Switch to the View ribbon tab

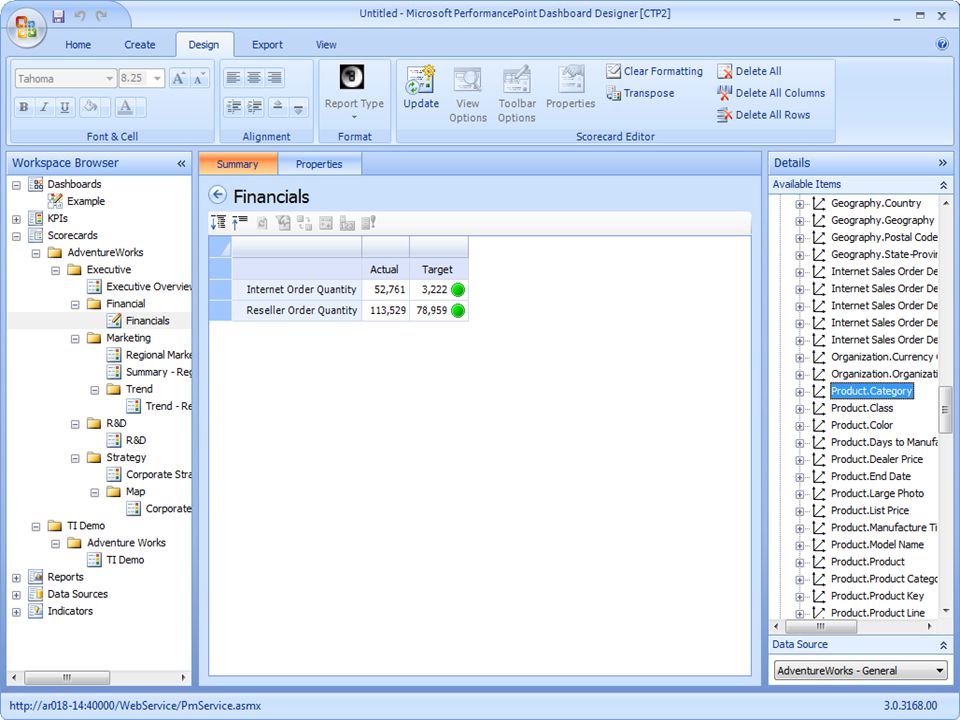pos(326,45)
